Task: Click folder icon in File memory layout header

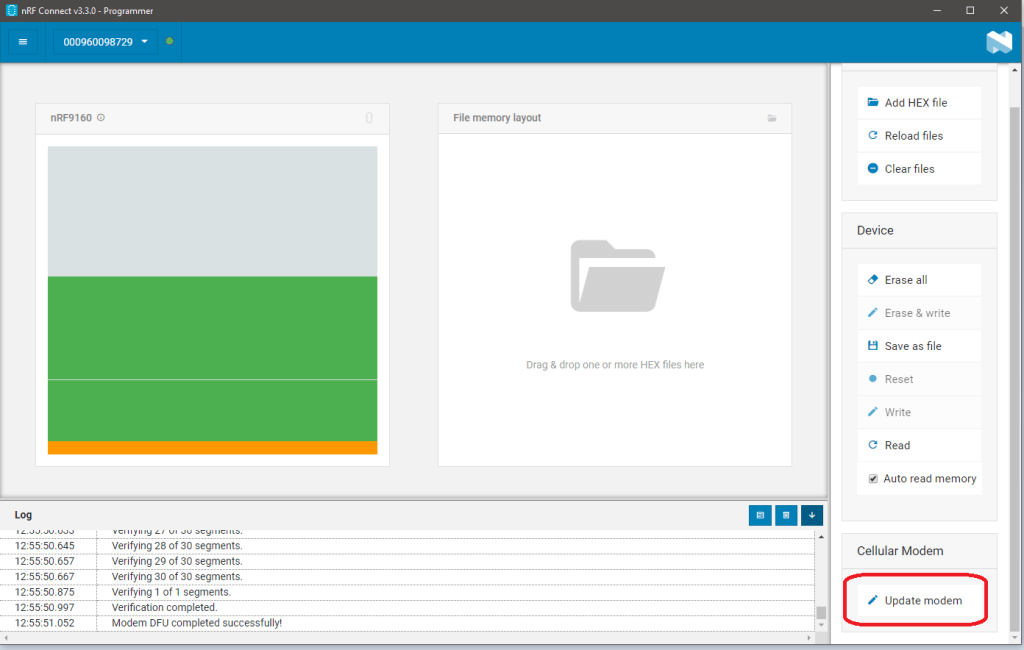Action: tap(771, 118)
